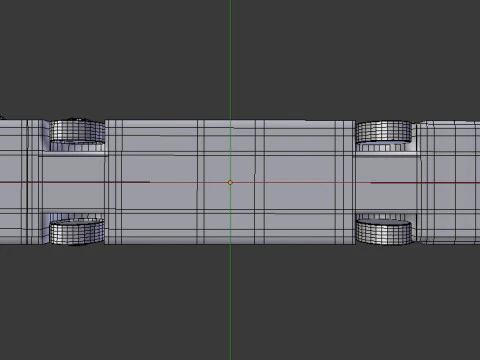Select the lower-right wheel cylinder mesh
The height and width of the screenshot is (360, 480).
[383, 232]
